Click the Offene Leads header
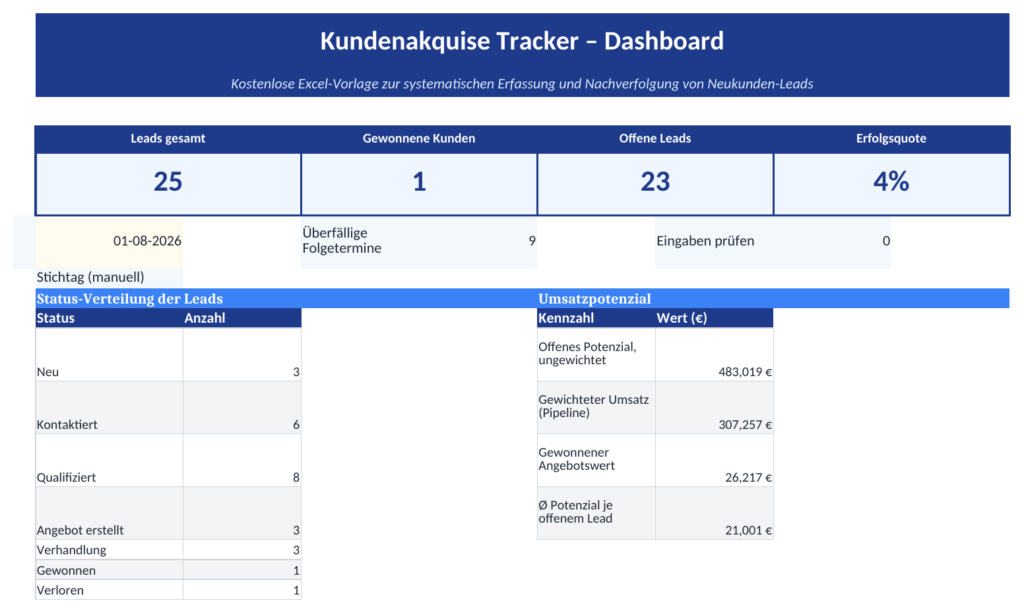The height and width of the screenshot is (613, 1024). pos(655,138)
